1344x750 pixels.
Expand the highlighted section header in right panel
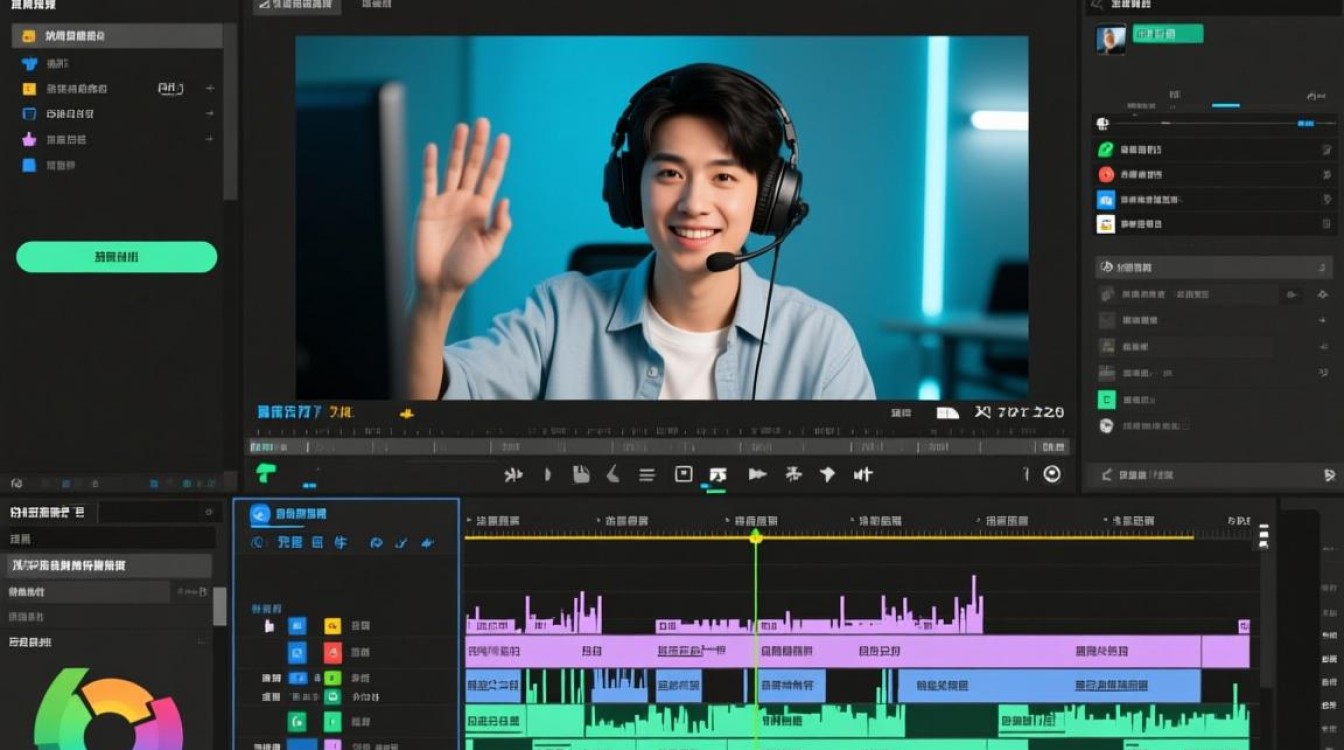coord(1212,267)
